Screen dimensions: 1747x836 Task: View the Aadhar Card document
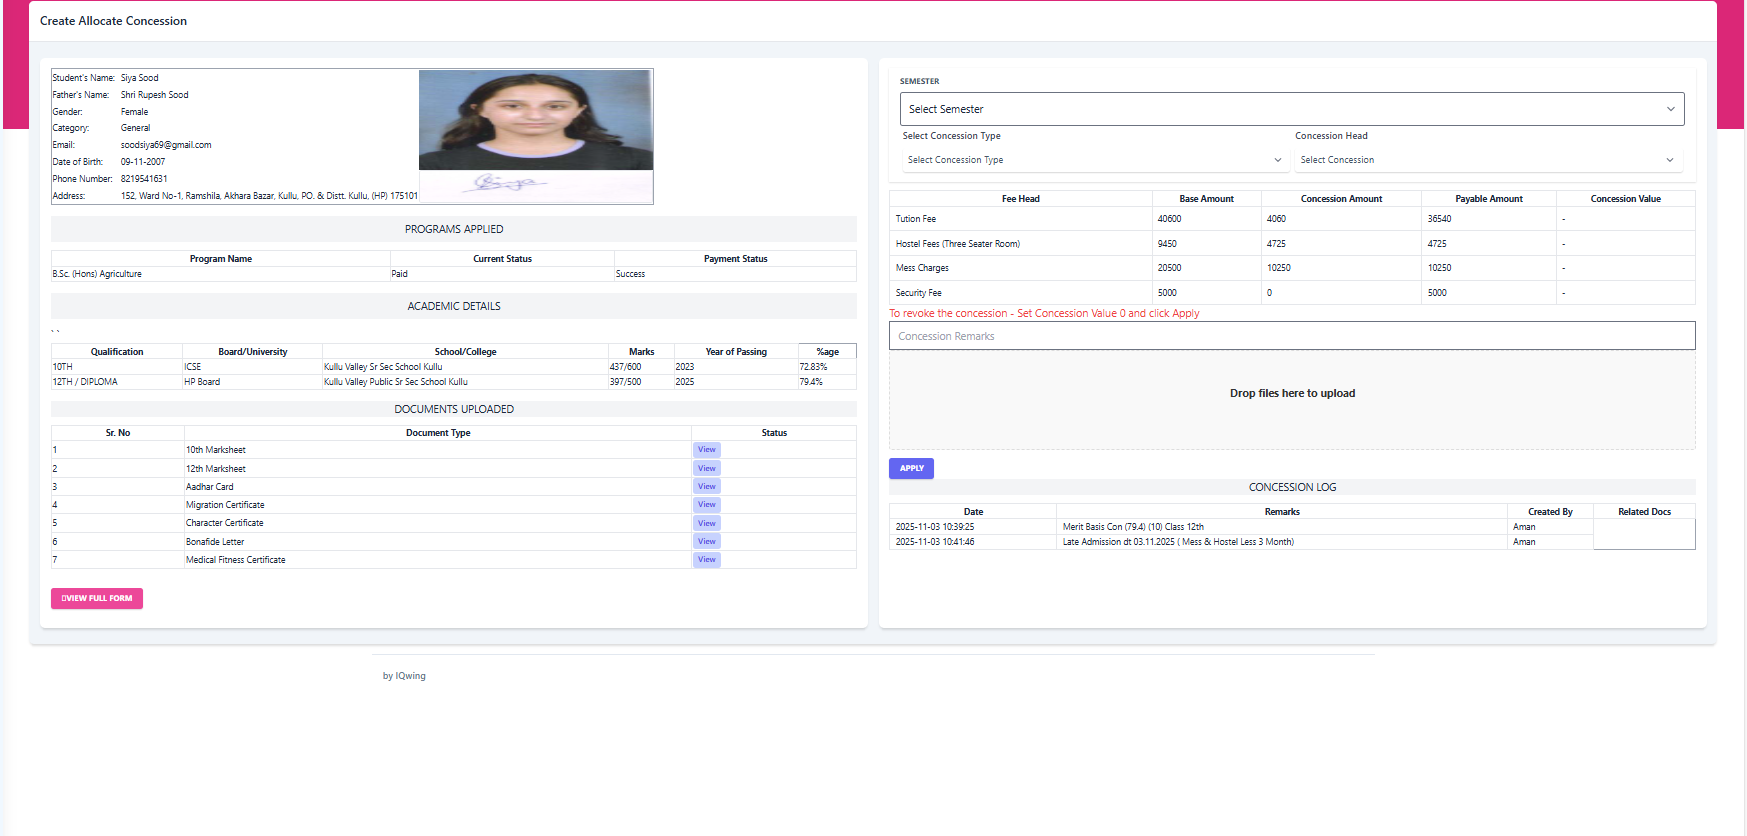(x=706, y=486)
